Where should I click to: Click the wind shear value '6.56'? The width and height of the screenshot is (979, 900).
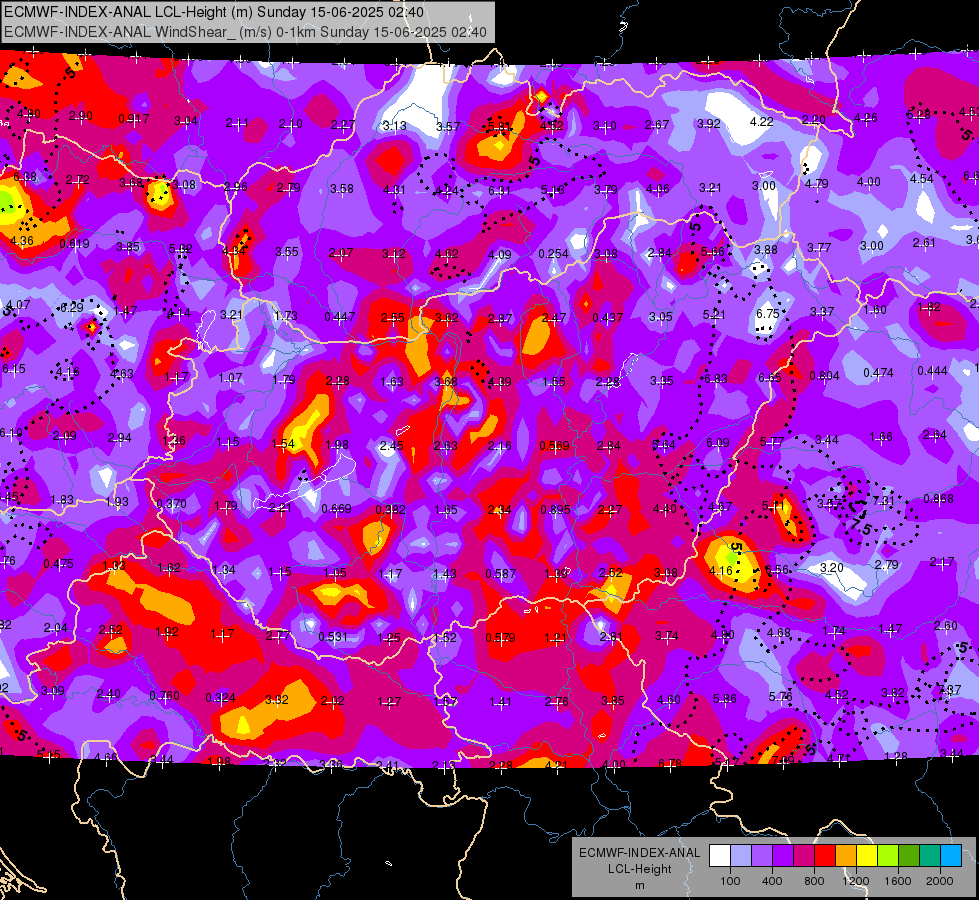776,569
